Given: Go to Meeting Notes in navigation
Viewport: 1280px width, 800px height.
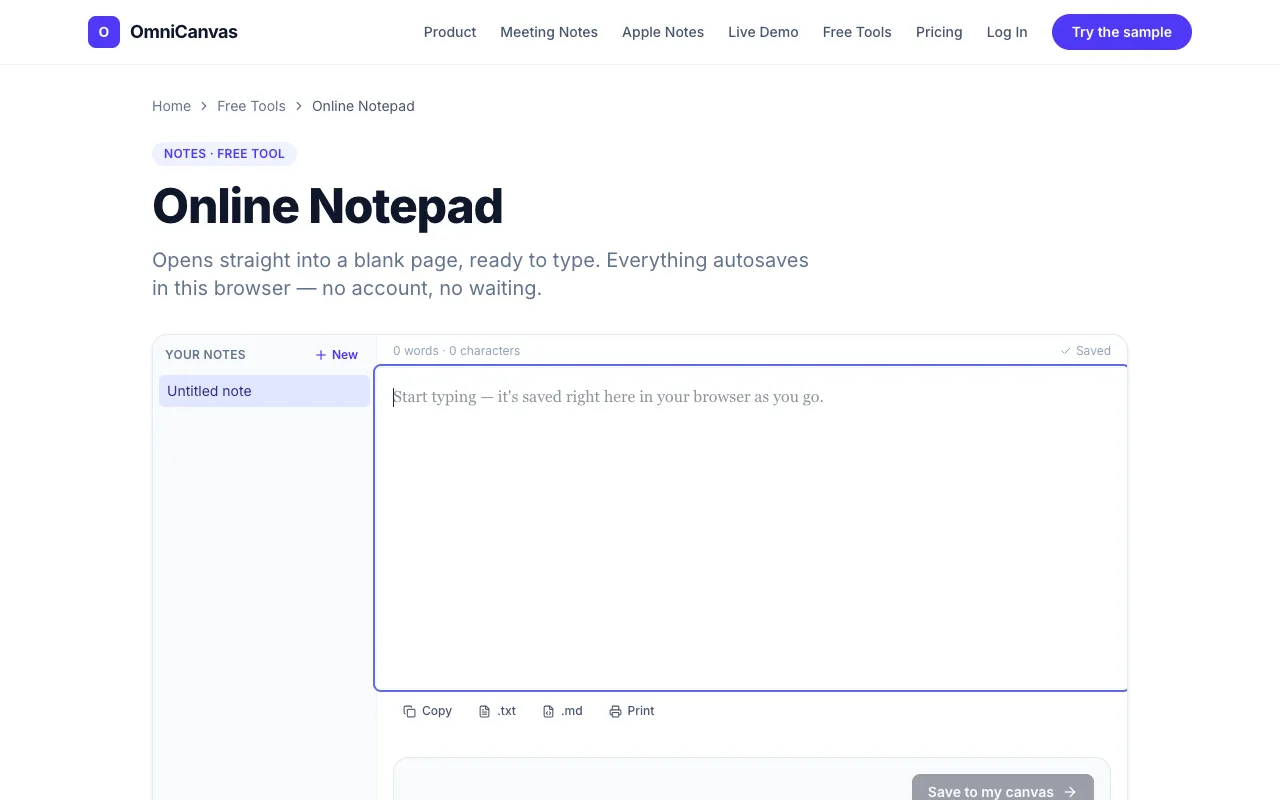Looking at the screenshot, I should 549,32.
